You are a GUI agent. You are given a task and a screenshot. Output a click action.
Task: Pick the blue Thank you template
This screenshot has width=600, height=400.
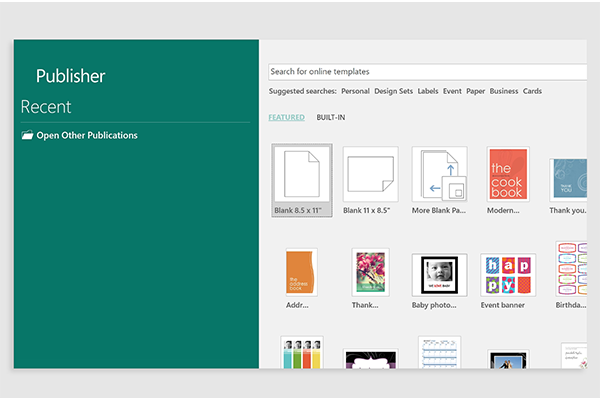[568, 186]
